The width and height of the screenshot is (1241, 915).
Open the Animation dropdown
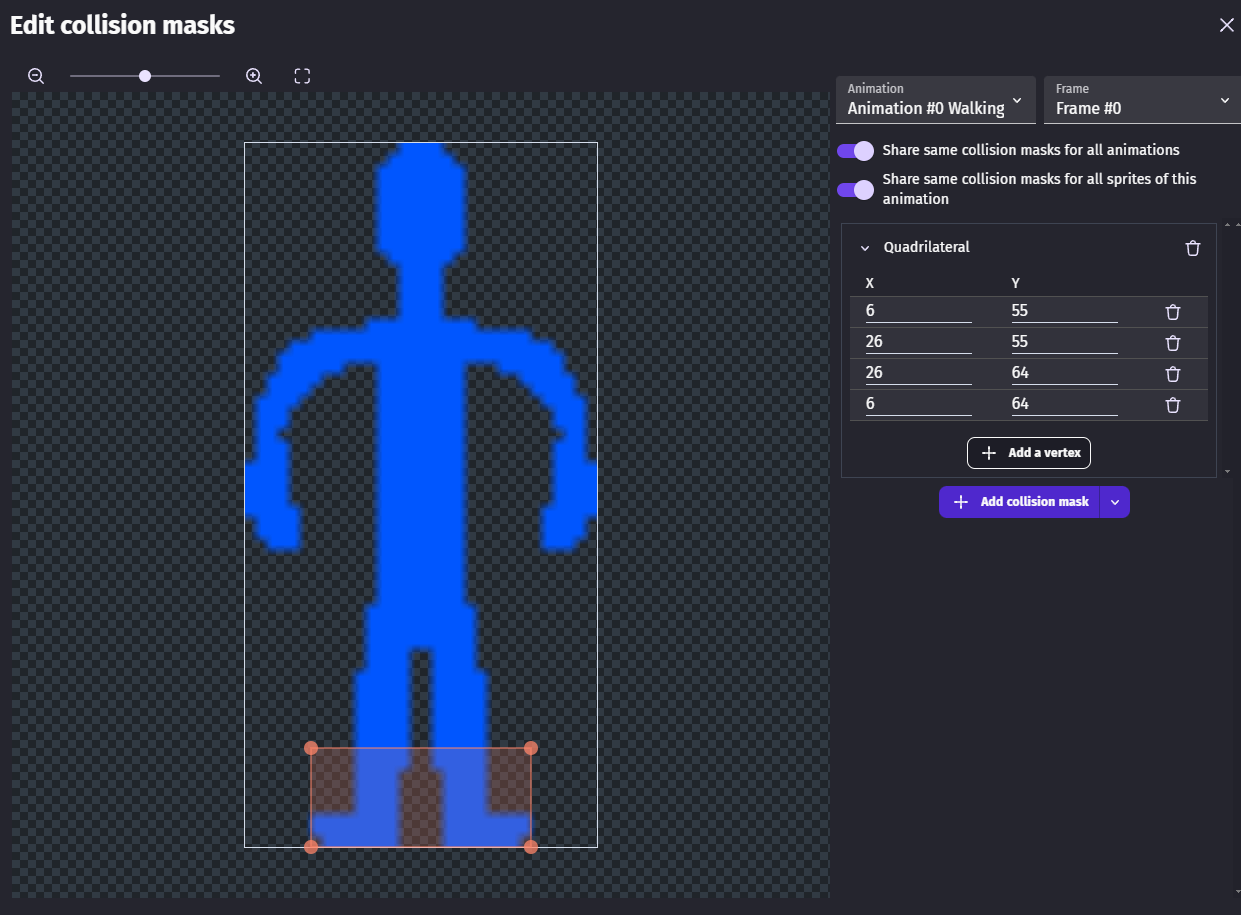pyautogui.click(x=935, y=100)
